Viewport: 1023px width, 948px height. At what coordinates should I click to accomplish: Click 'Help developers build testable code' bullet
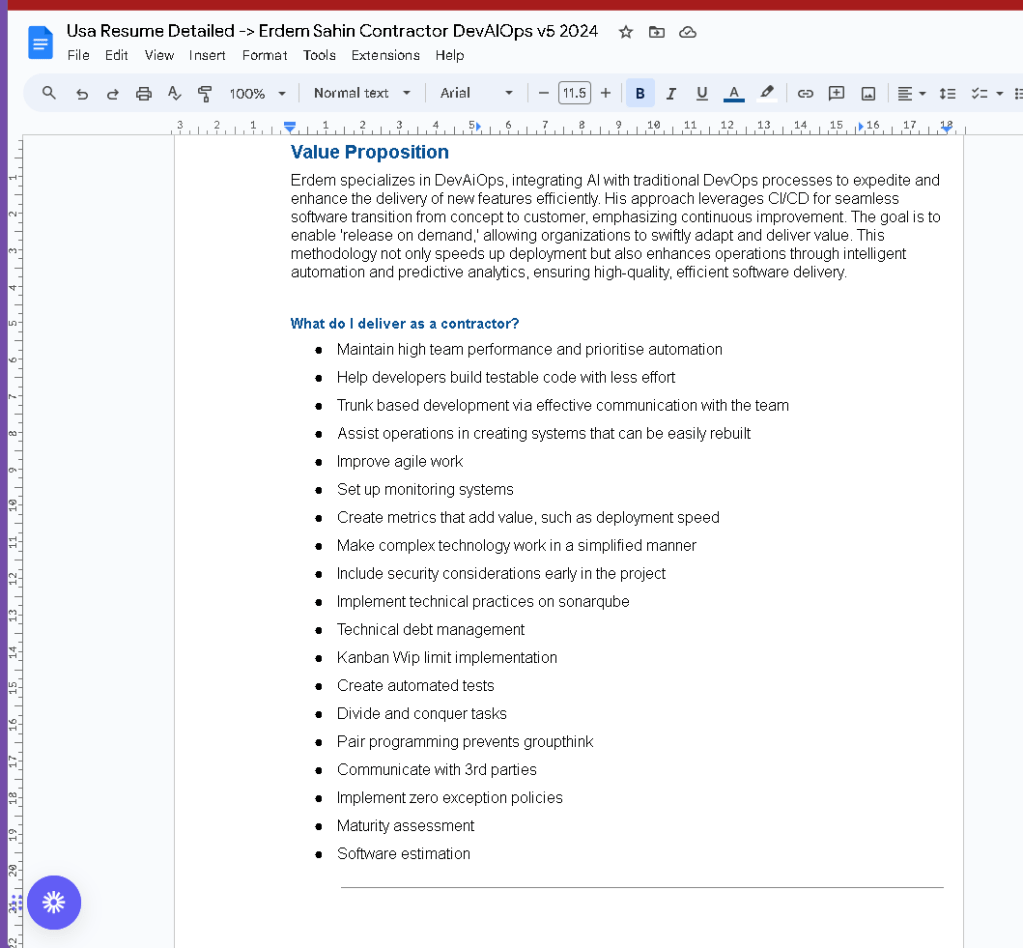pyautogui.click(x=506, y=378)
